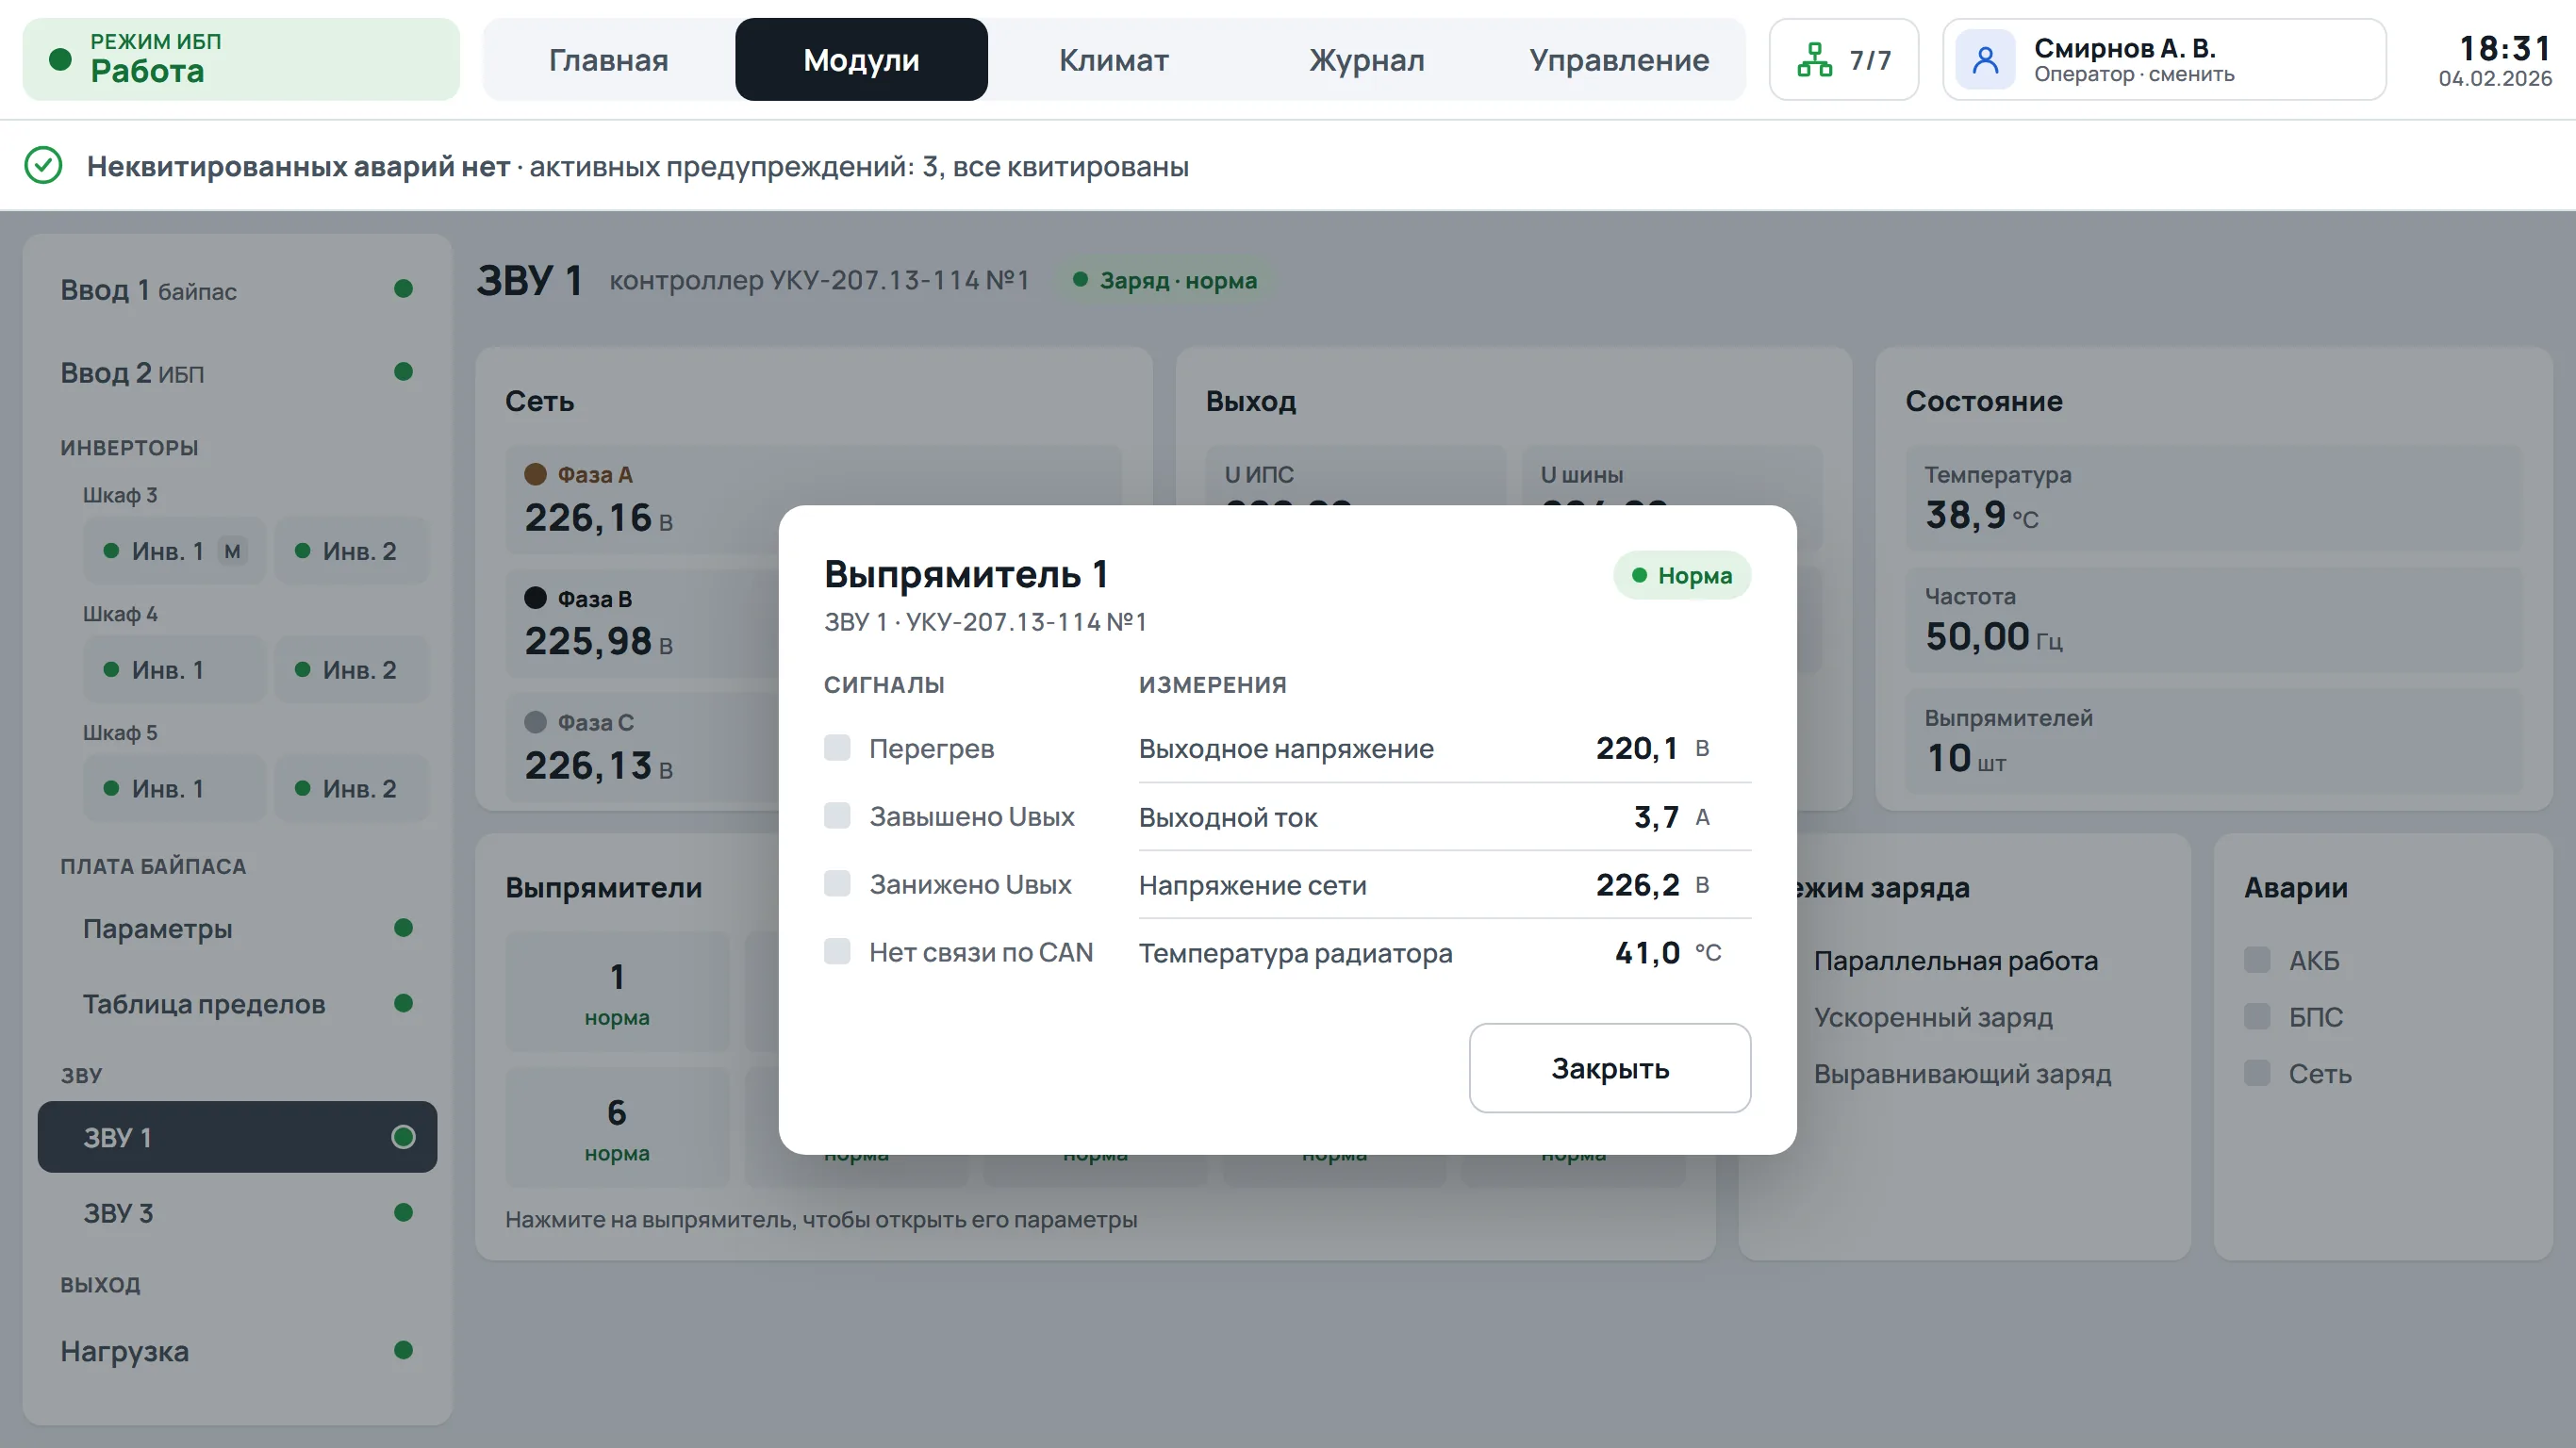Toggle the АКБ alarm checkbox
The image size is (2576, 1448).
click(2257, 960)
